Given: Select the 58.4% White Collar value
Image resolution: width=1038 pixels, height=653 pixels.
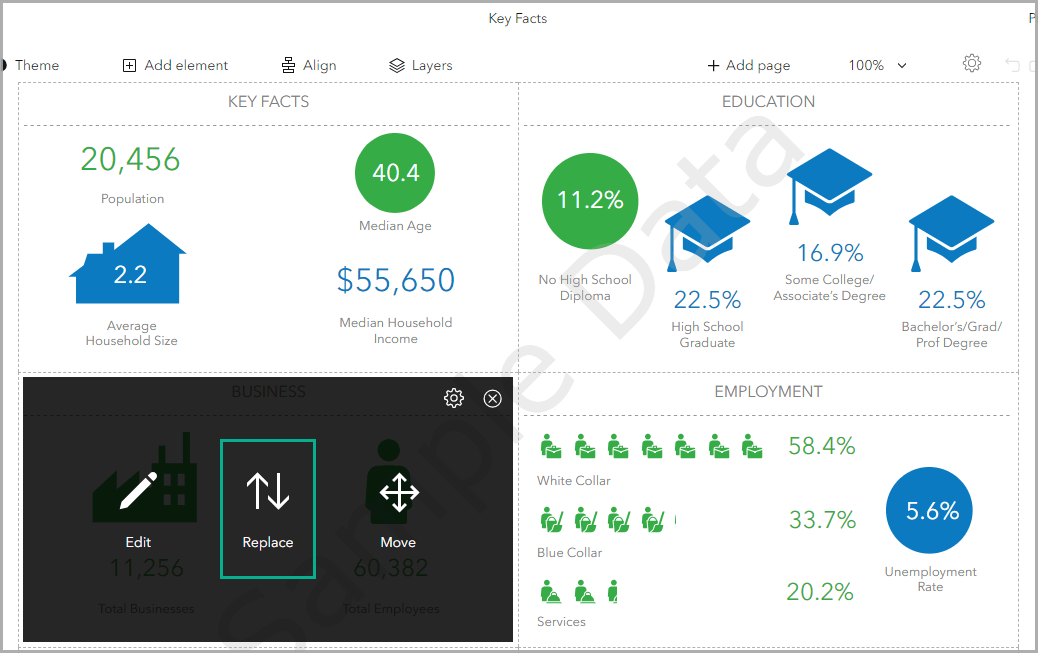Looking at the screenshot, I should [822, 446].
